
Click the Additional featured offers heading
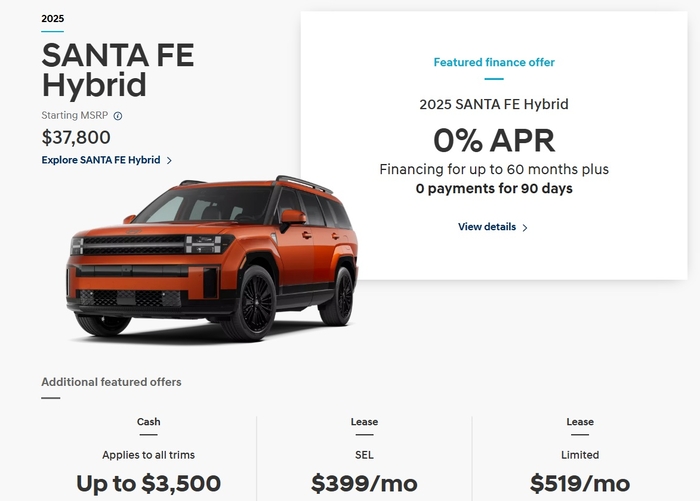tap(111, 382)
